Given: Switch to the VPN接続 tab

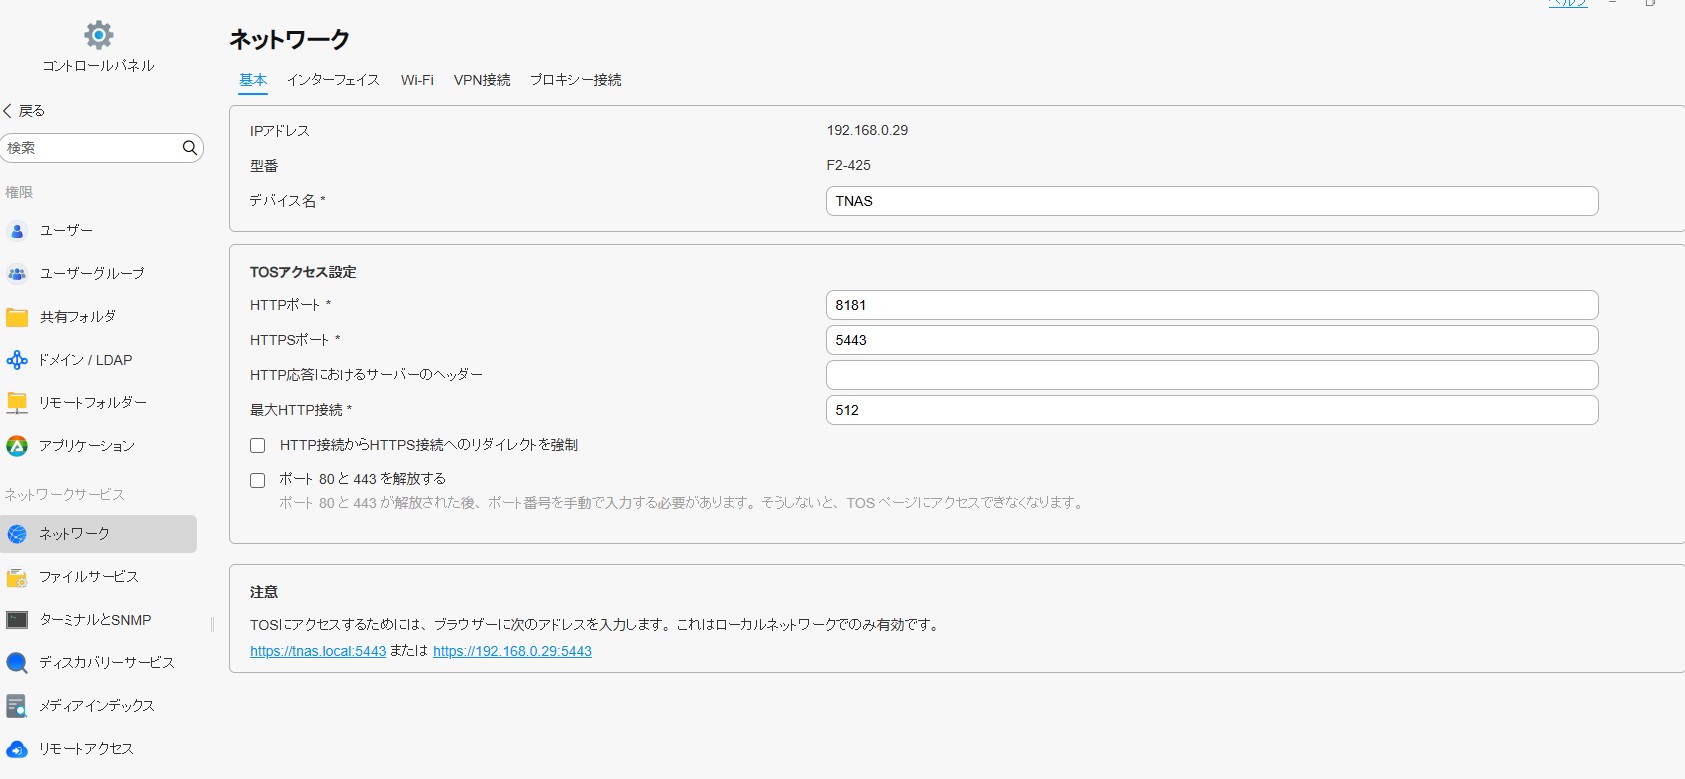Looking at the screenshot, I should click(482, 80).
